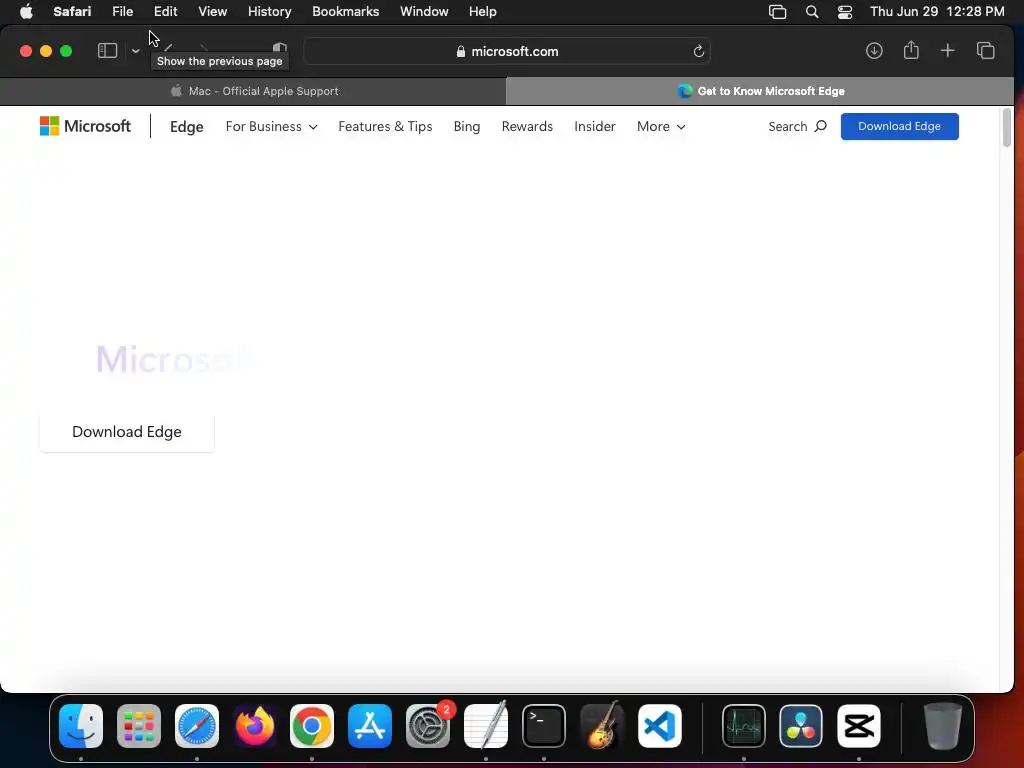
Task: Open Features & Tips link
Action: click(385, 127)
